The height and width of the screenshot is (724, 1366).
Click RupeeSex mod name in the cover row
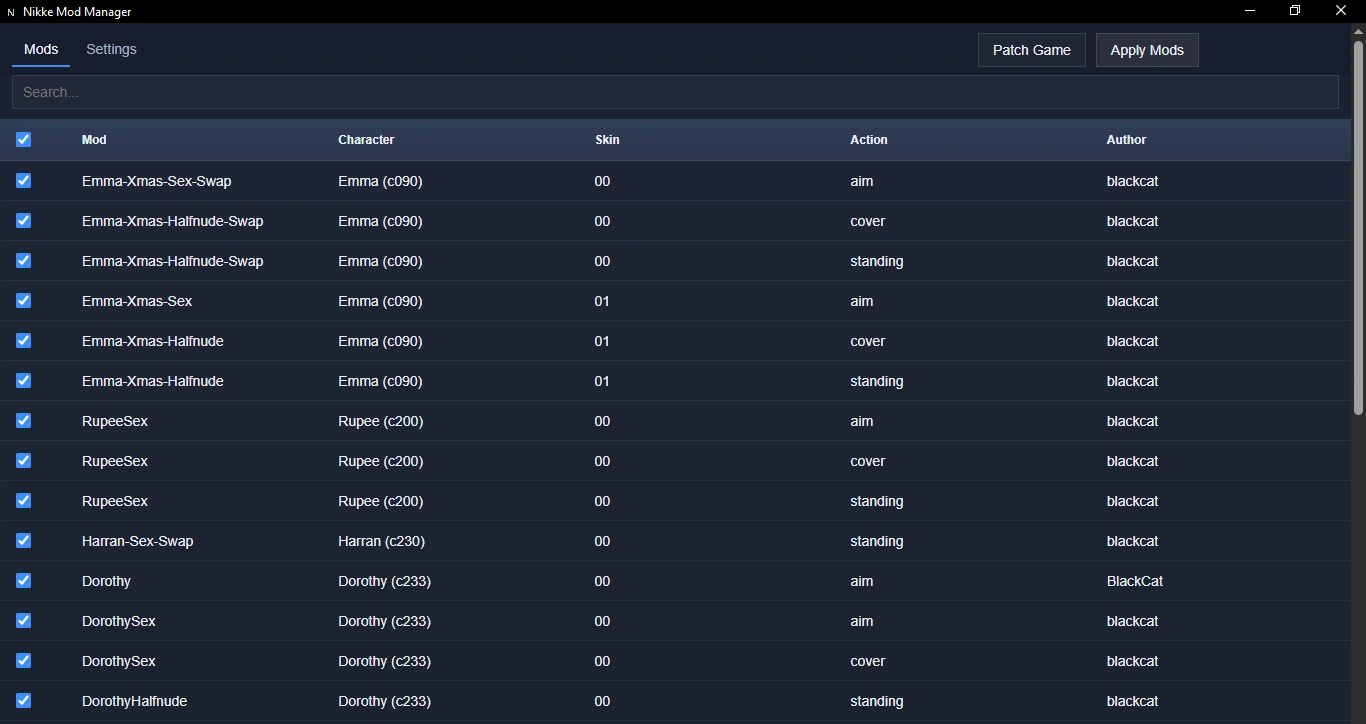115,461
